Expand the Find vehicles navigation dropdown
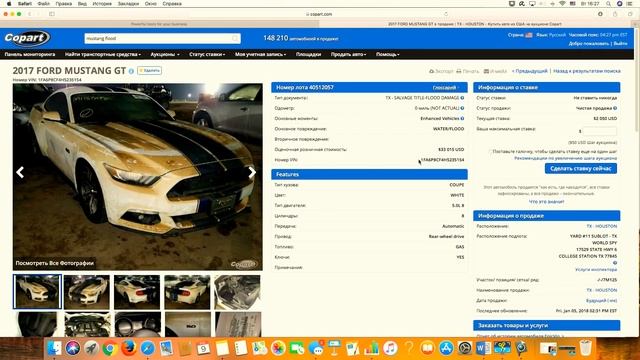The image size is (640, 360). (x=103, y=54)
